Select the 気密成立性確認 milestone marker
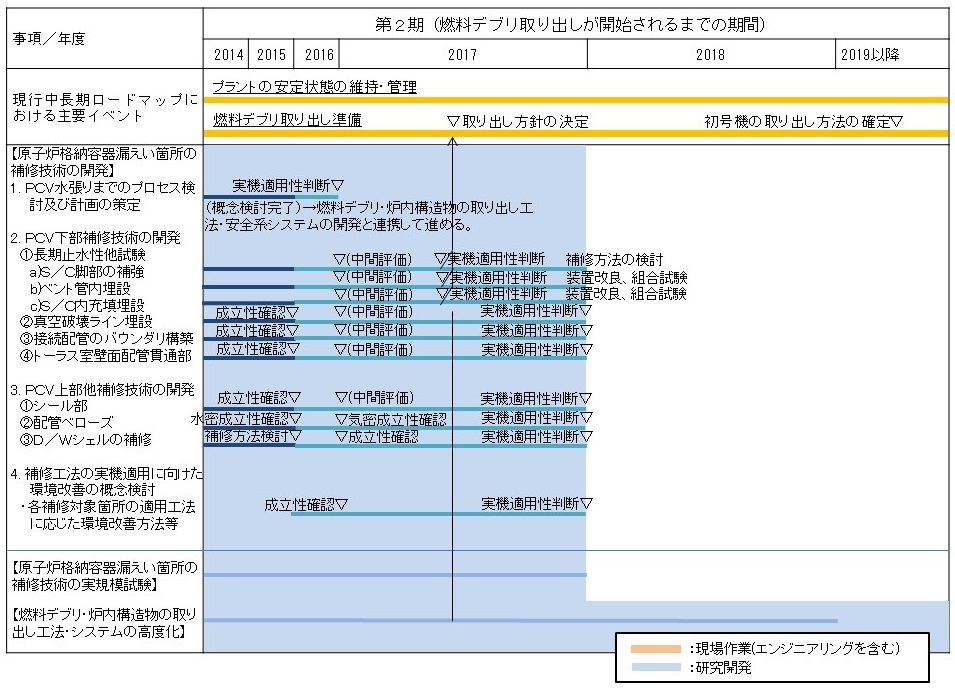Screen dimensions: 955x689 (x=341, y=420)
